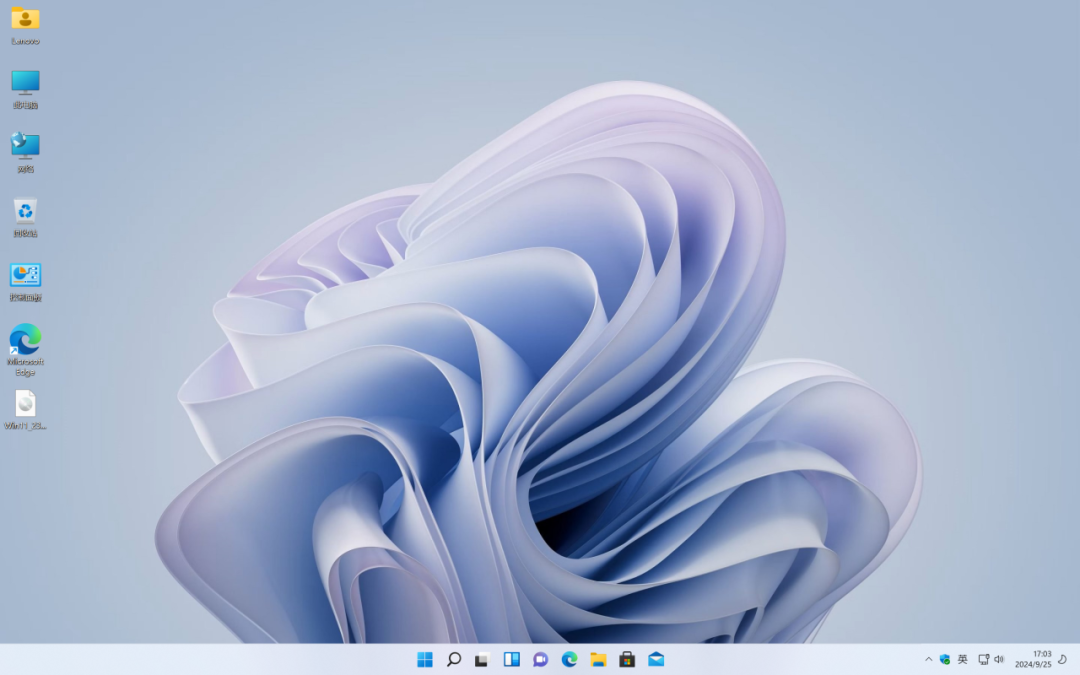This screenshot has height=675, width=1080.
Task: Select the This PC desktop icon
Action: point(25,90)
